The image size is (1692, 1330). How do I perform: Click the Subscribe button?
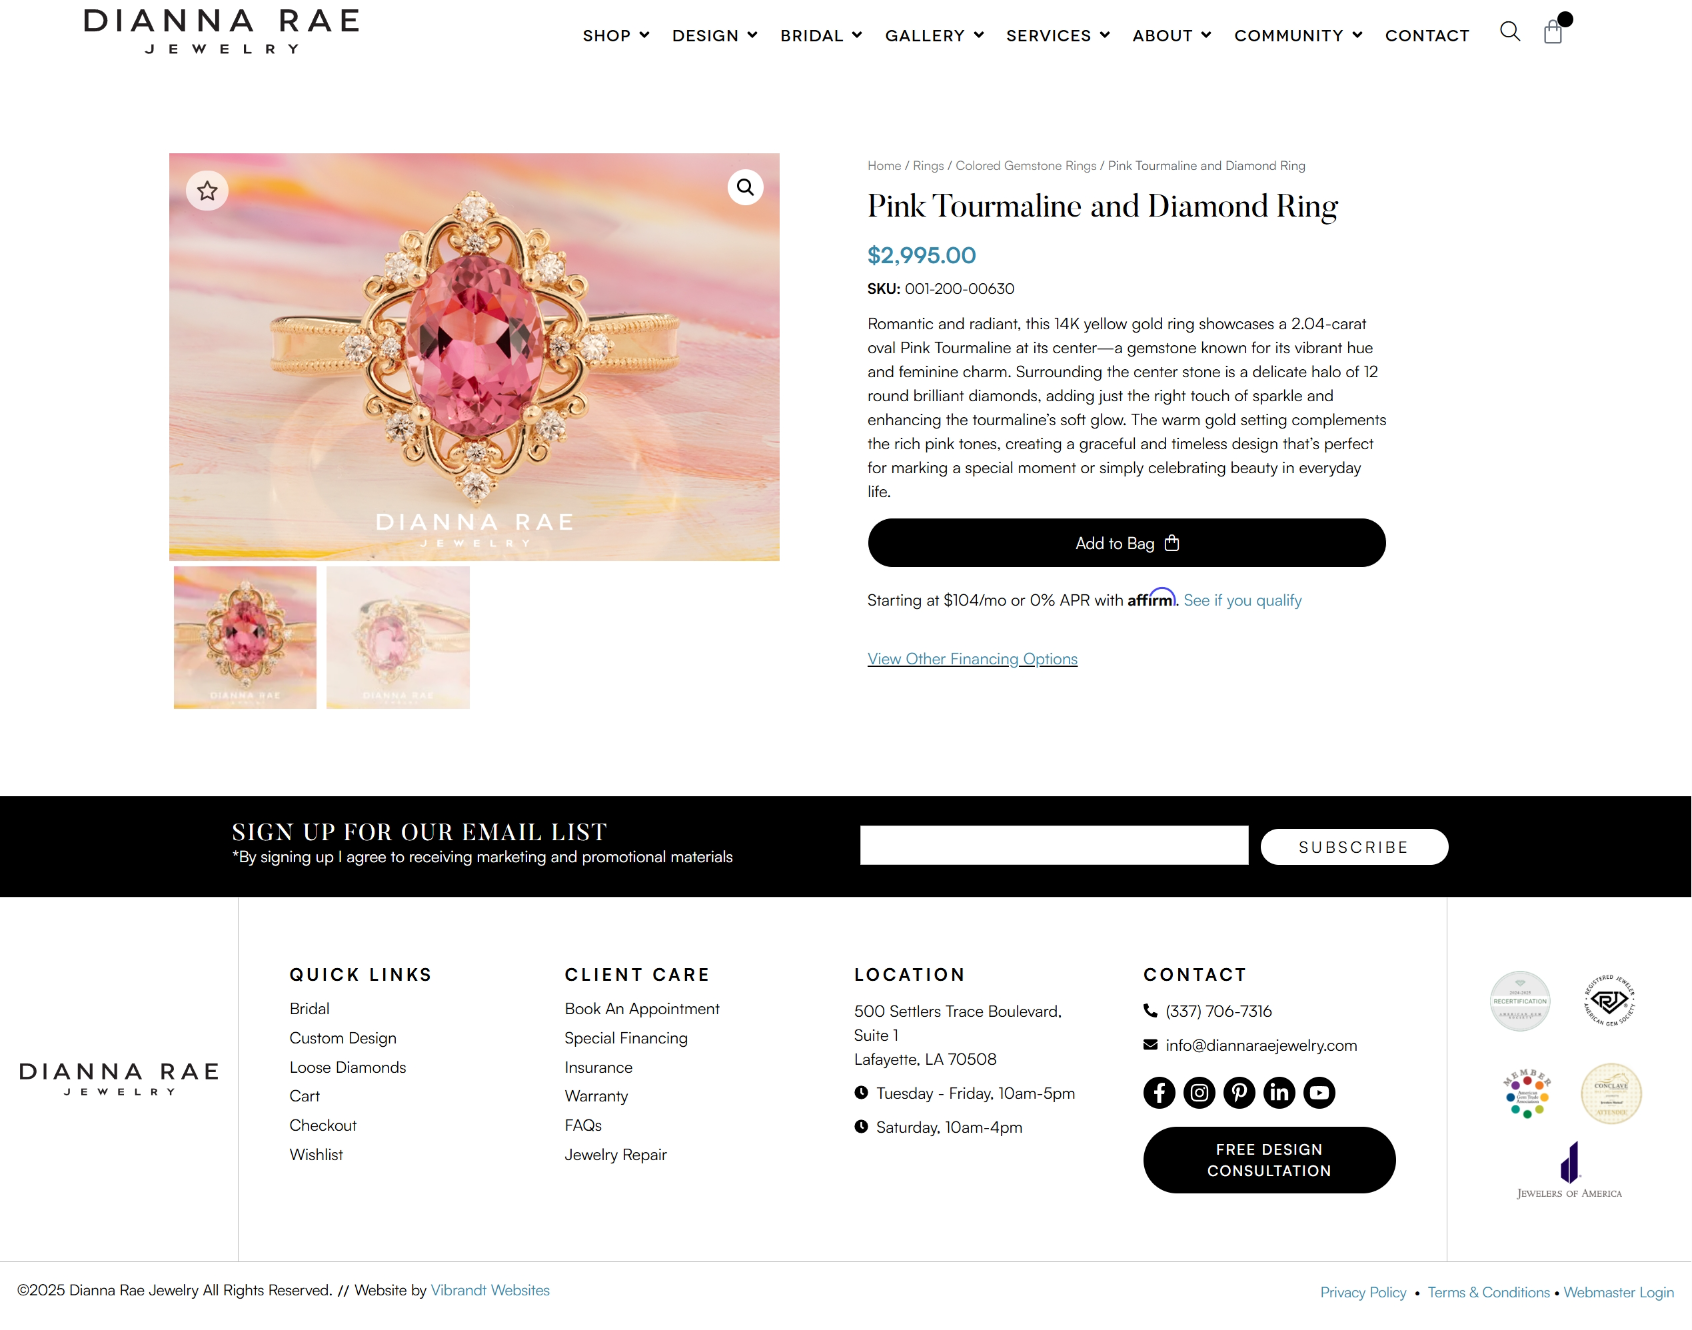tap(1354, 847)
